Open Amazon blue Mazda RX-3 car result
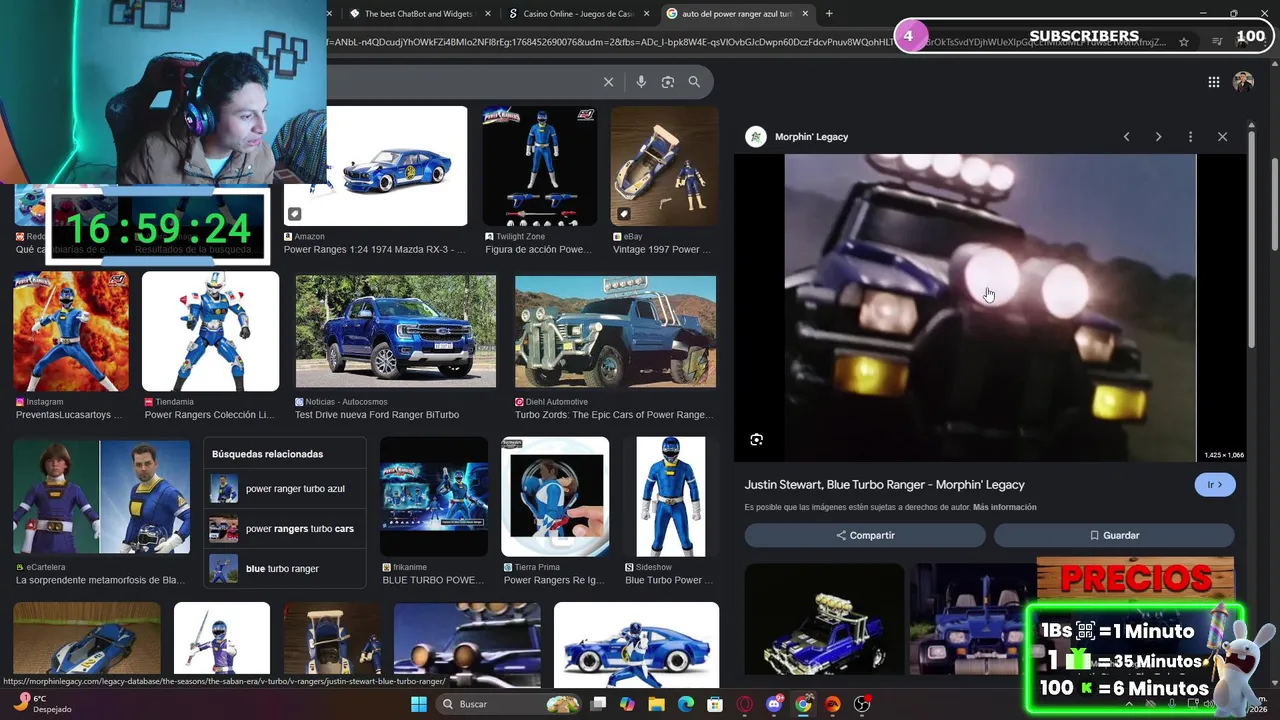 pos(375,166)
